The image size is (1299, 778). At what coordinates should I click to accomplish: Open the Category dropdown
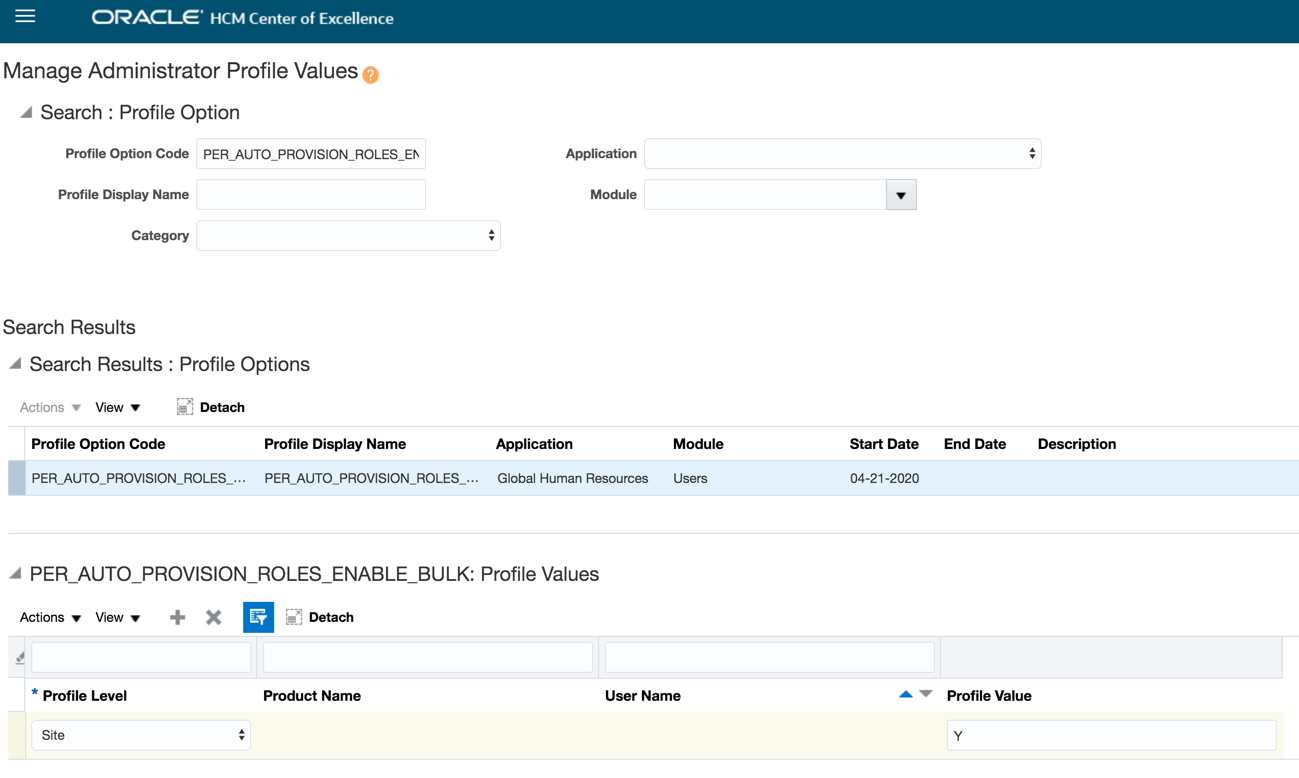pyautogui.click(x=348, y=236)
